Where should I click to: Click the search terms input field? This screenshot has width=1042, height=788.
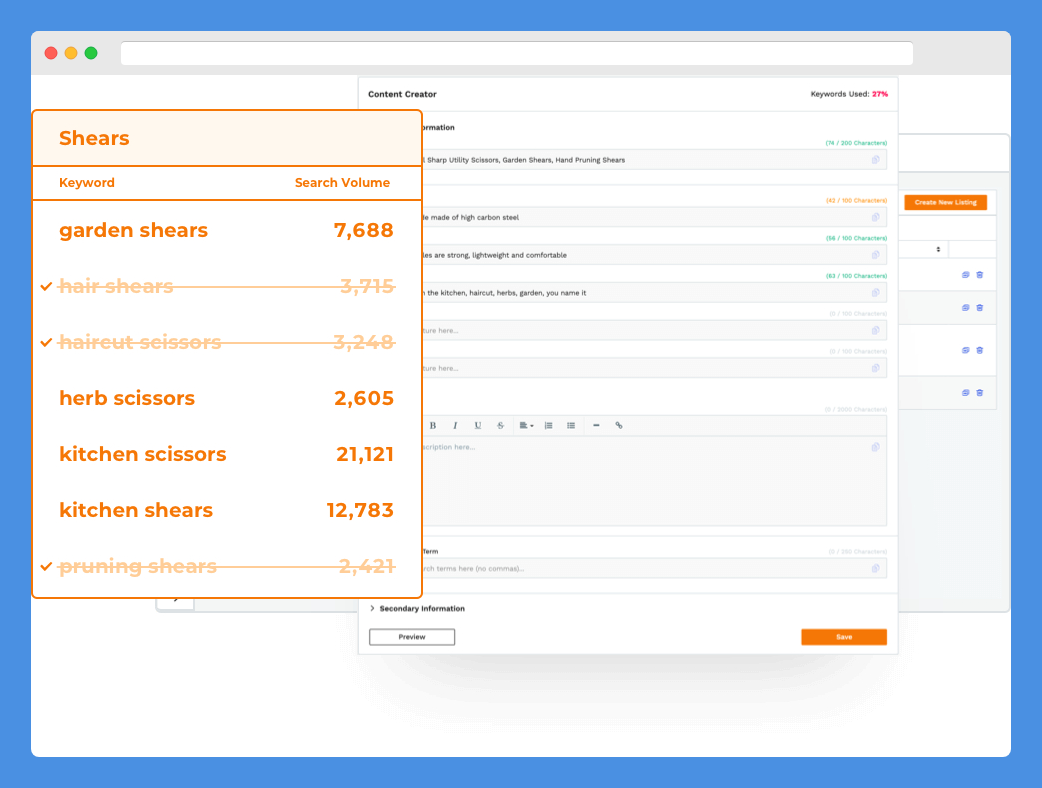[654, 569]
